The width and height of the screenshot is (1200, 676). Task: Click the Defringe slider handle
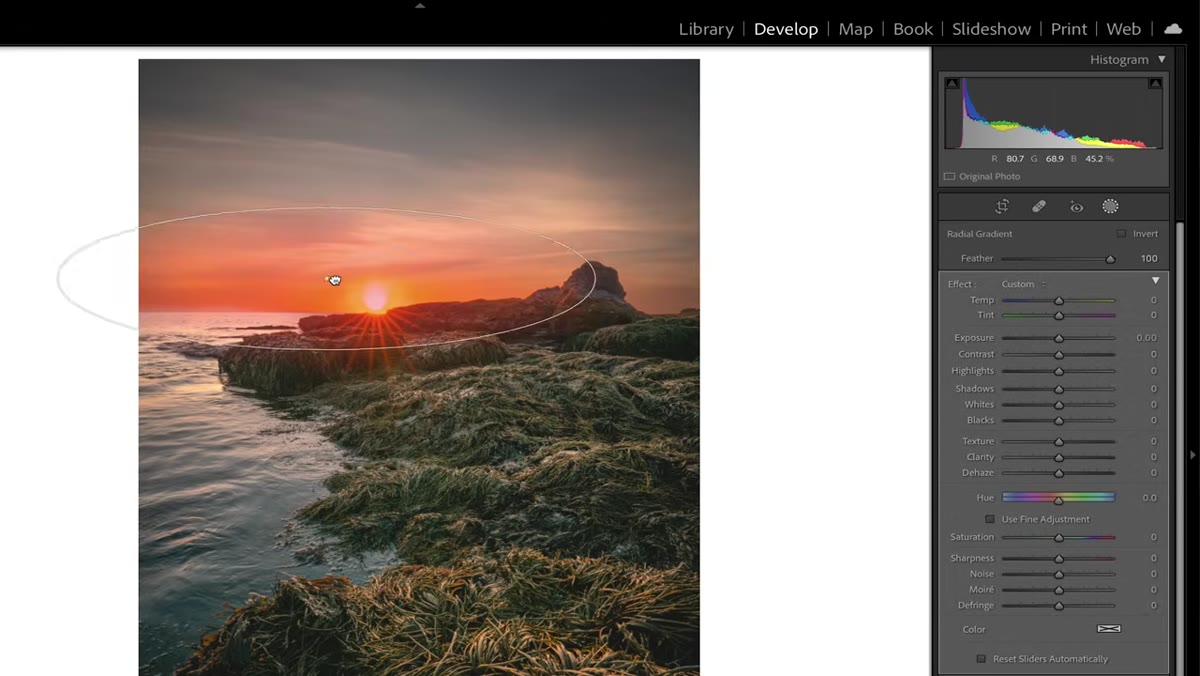point(1059,607)
